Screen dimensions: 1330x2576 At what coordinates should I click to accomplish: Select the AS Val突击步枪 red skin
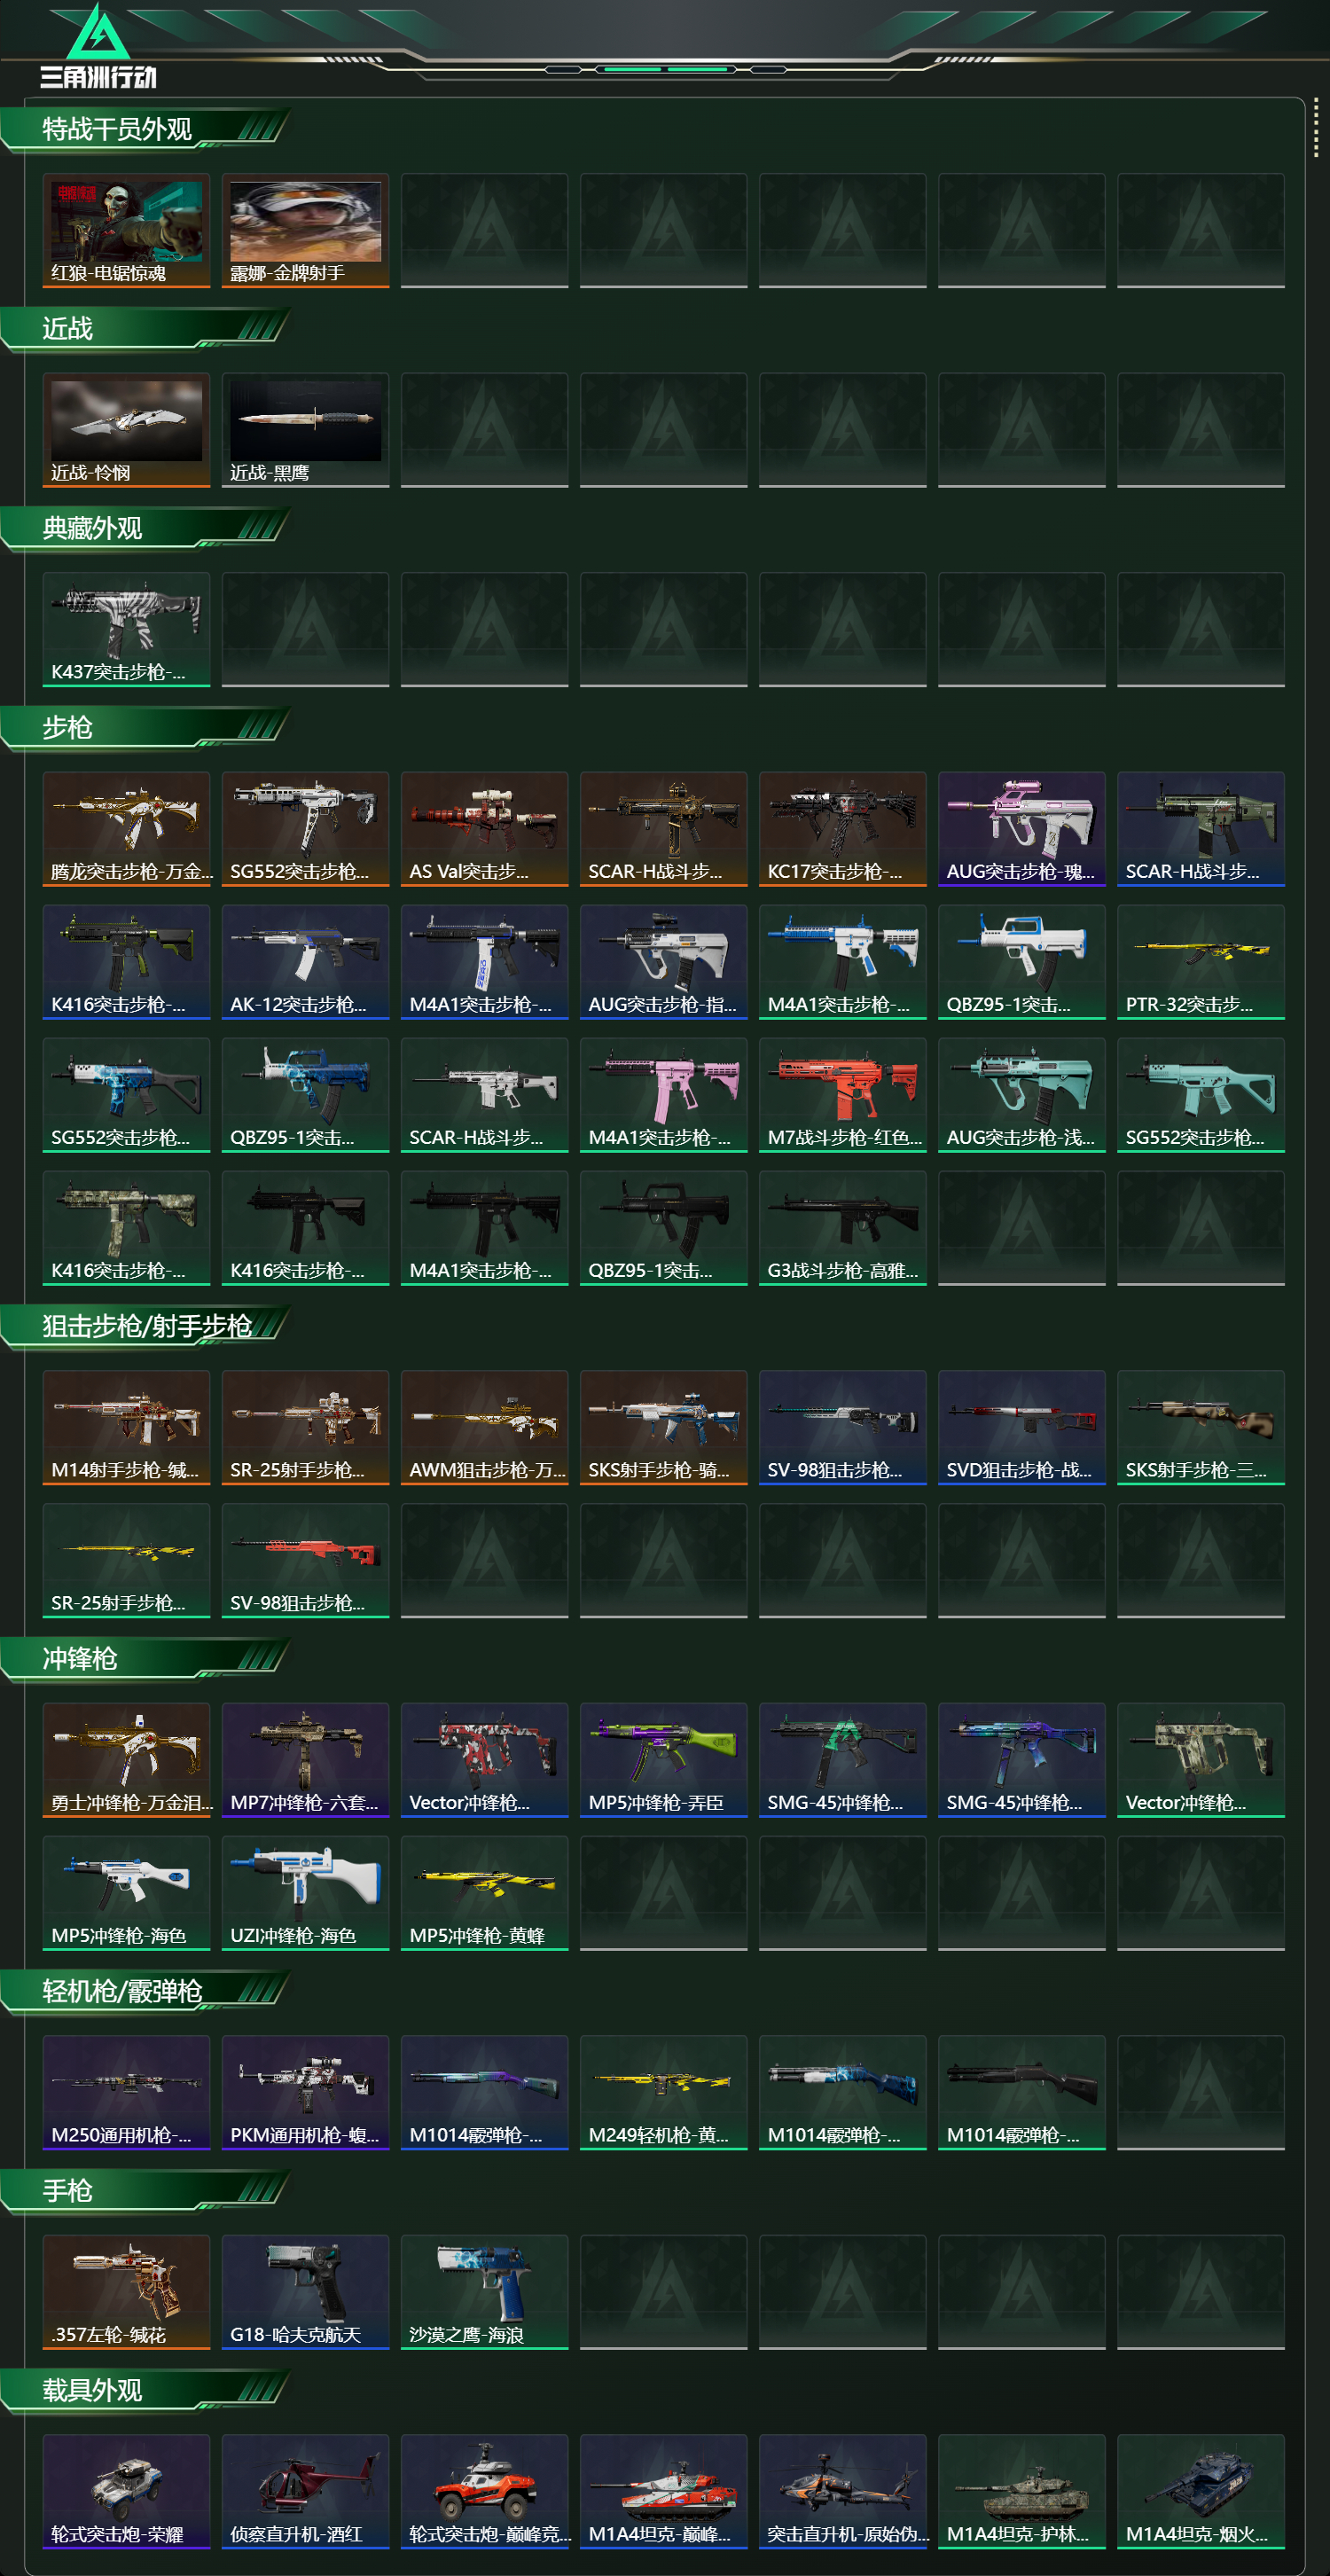point(484,828)
